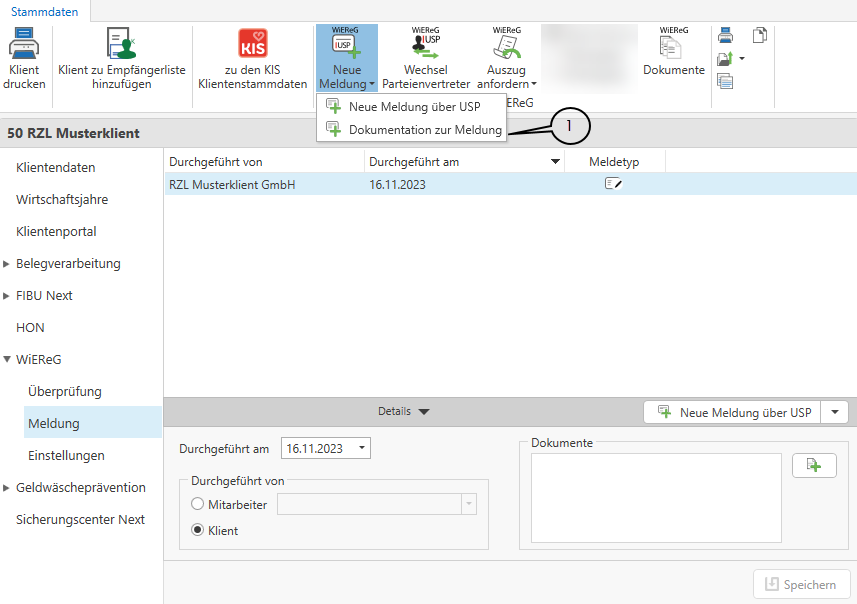
Task: Open WiEReG Dokumente
Action: click(673, 45)
